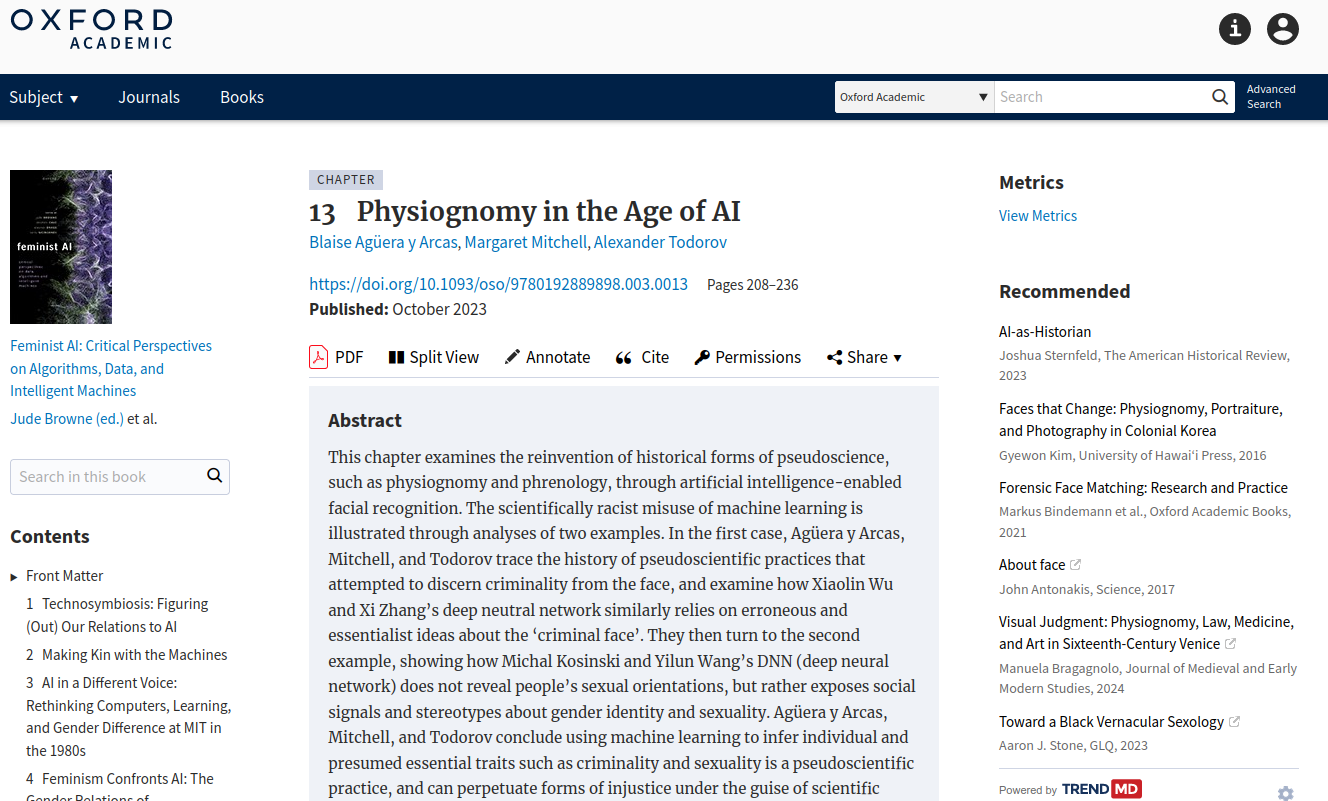Click the TrendMD settings gear icon
This screenshot has height=801, width=1328.
pos(1285,793)
